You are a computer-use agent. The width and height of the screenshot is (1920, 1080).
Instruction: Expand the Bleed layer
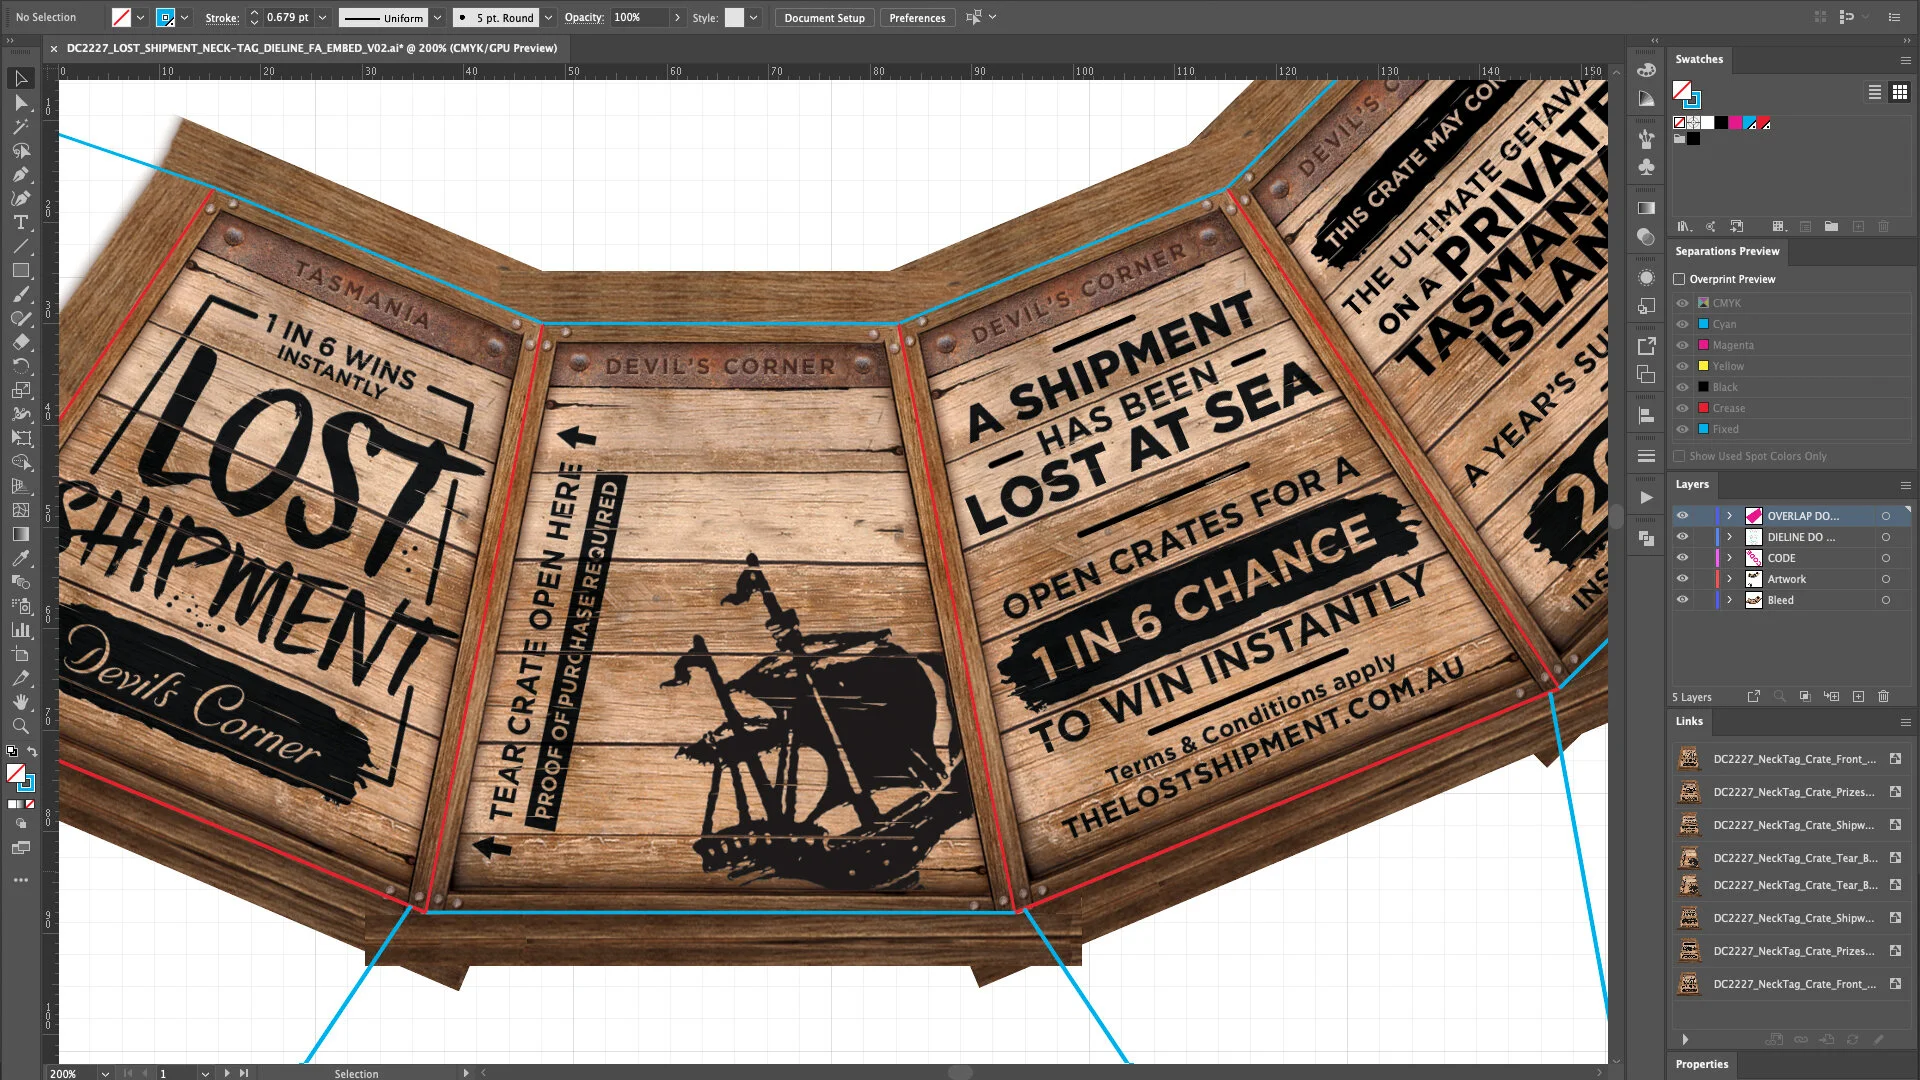(1729, 600)
